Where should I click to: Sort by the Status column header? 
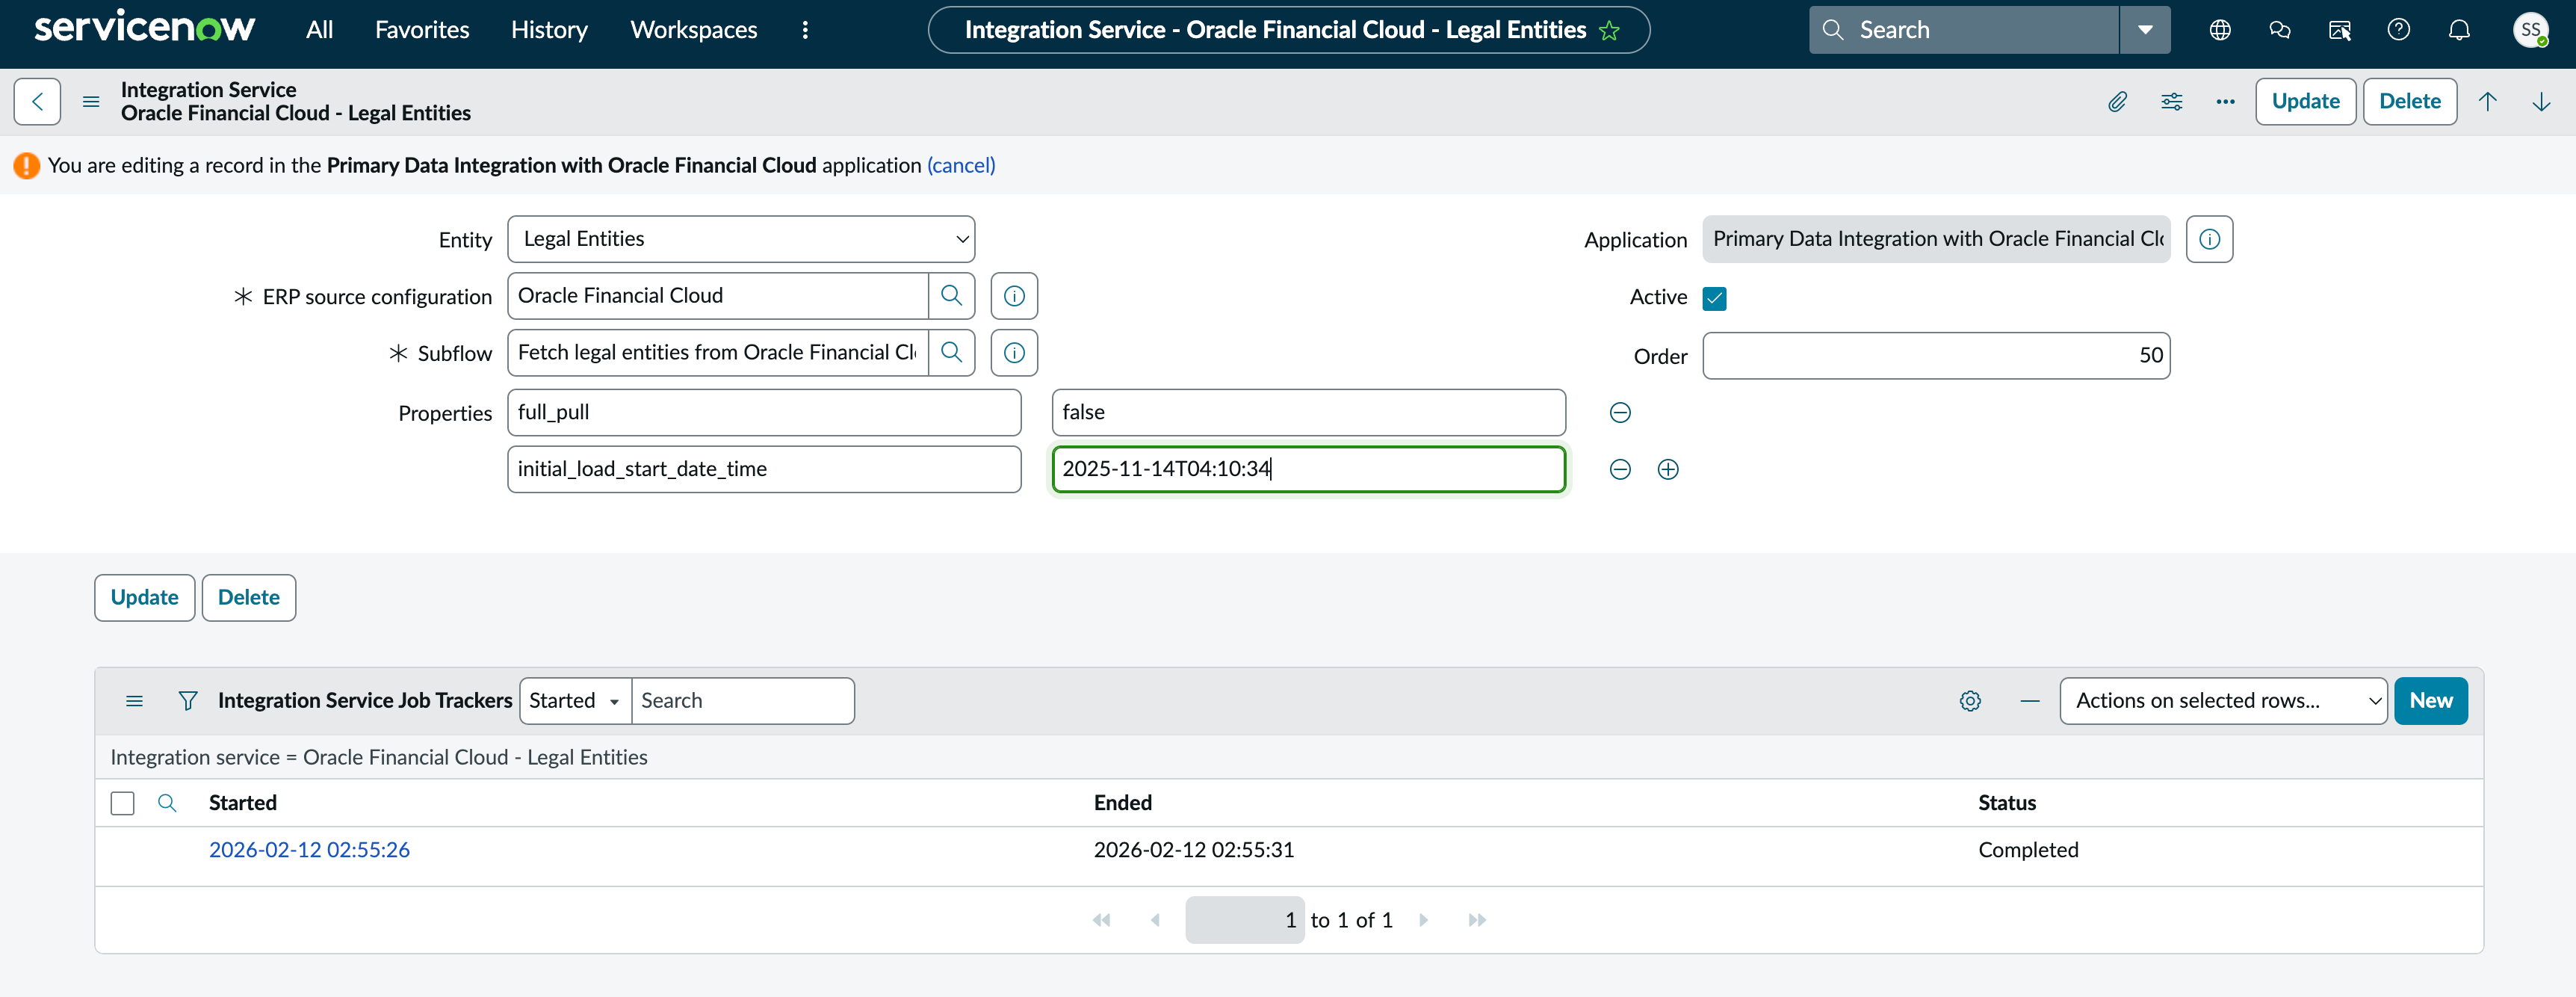[x=2006, y=803]
